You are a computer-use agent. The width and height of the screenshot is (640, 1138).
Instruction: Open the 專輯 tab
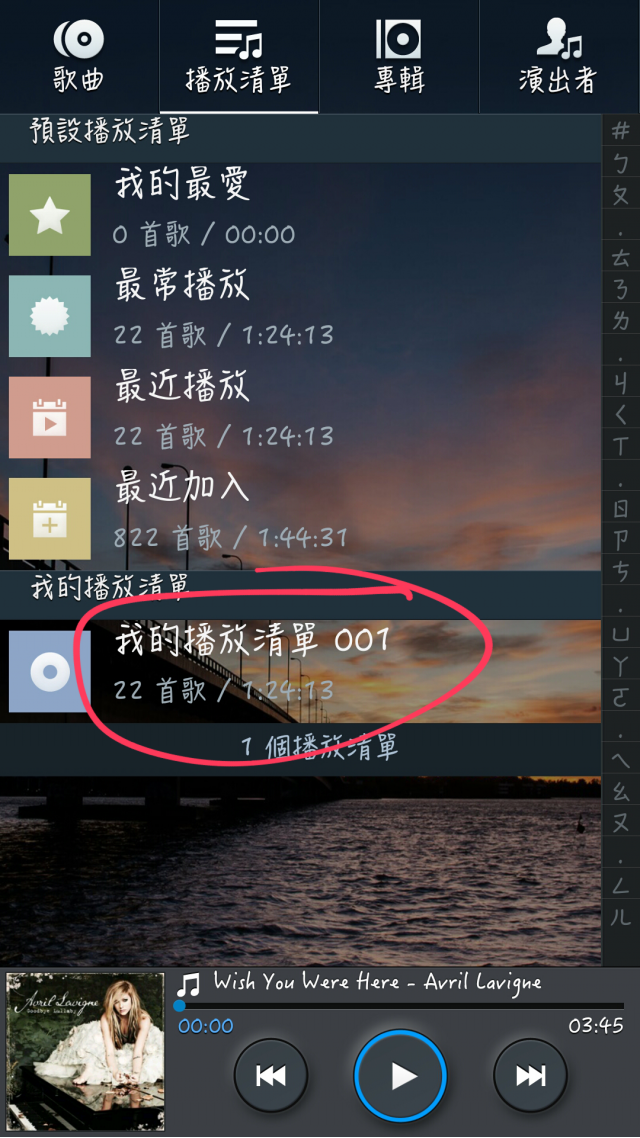(398, 57)
